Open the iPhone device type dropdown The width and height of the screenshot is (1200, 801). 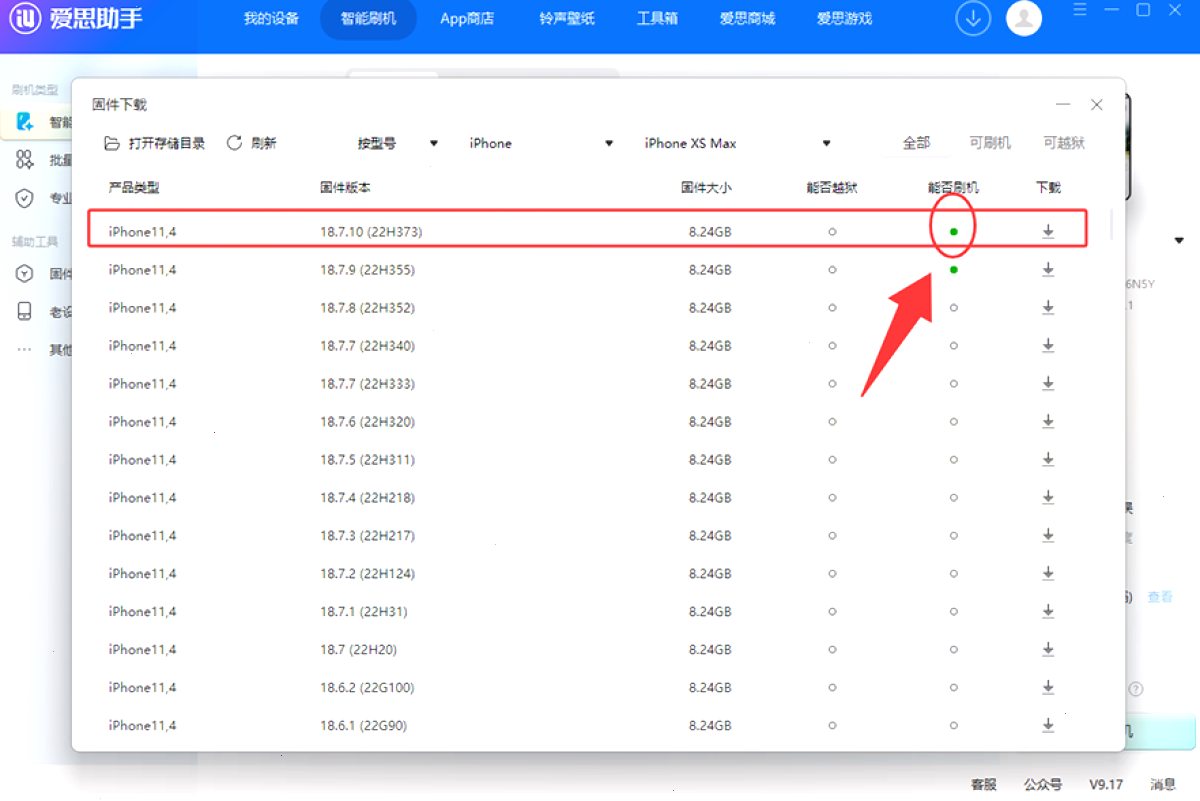(x=541, y=143)
